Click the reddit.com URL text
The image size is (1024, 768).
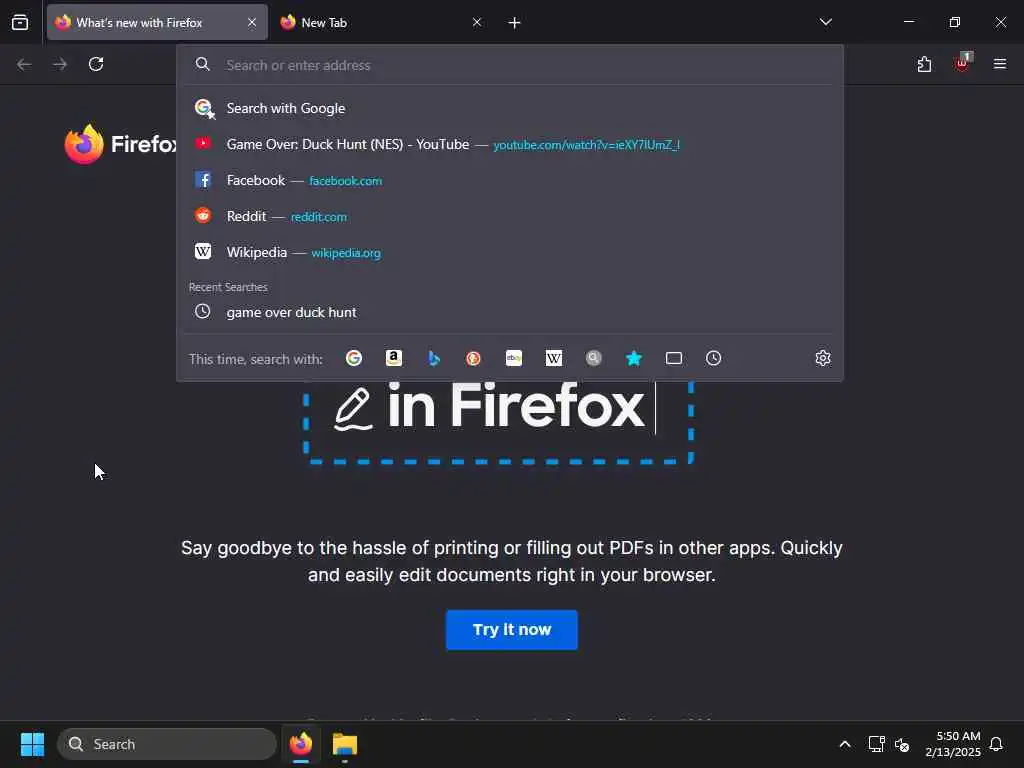point(319,217)
